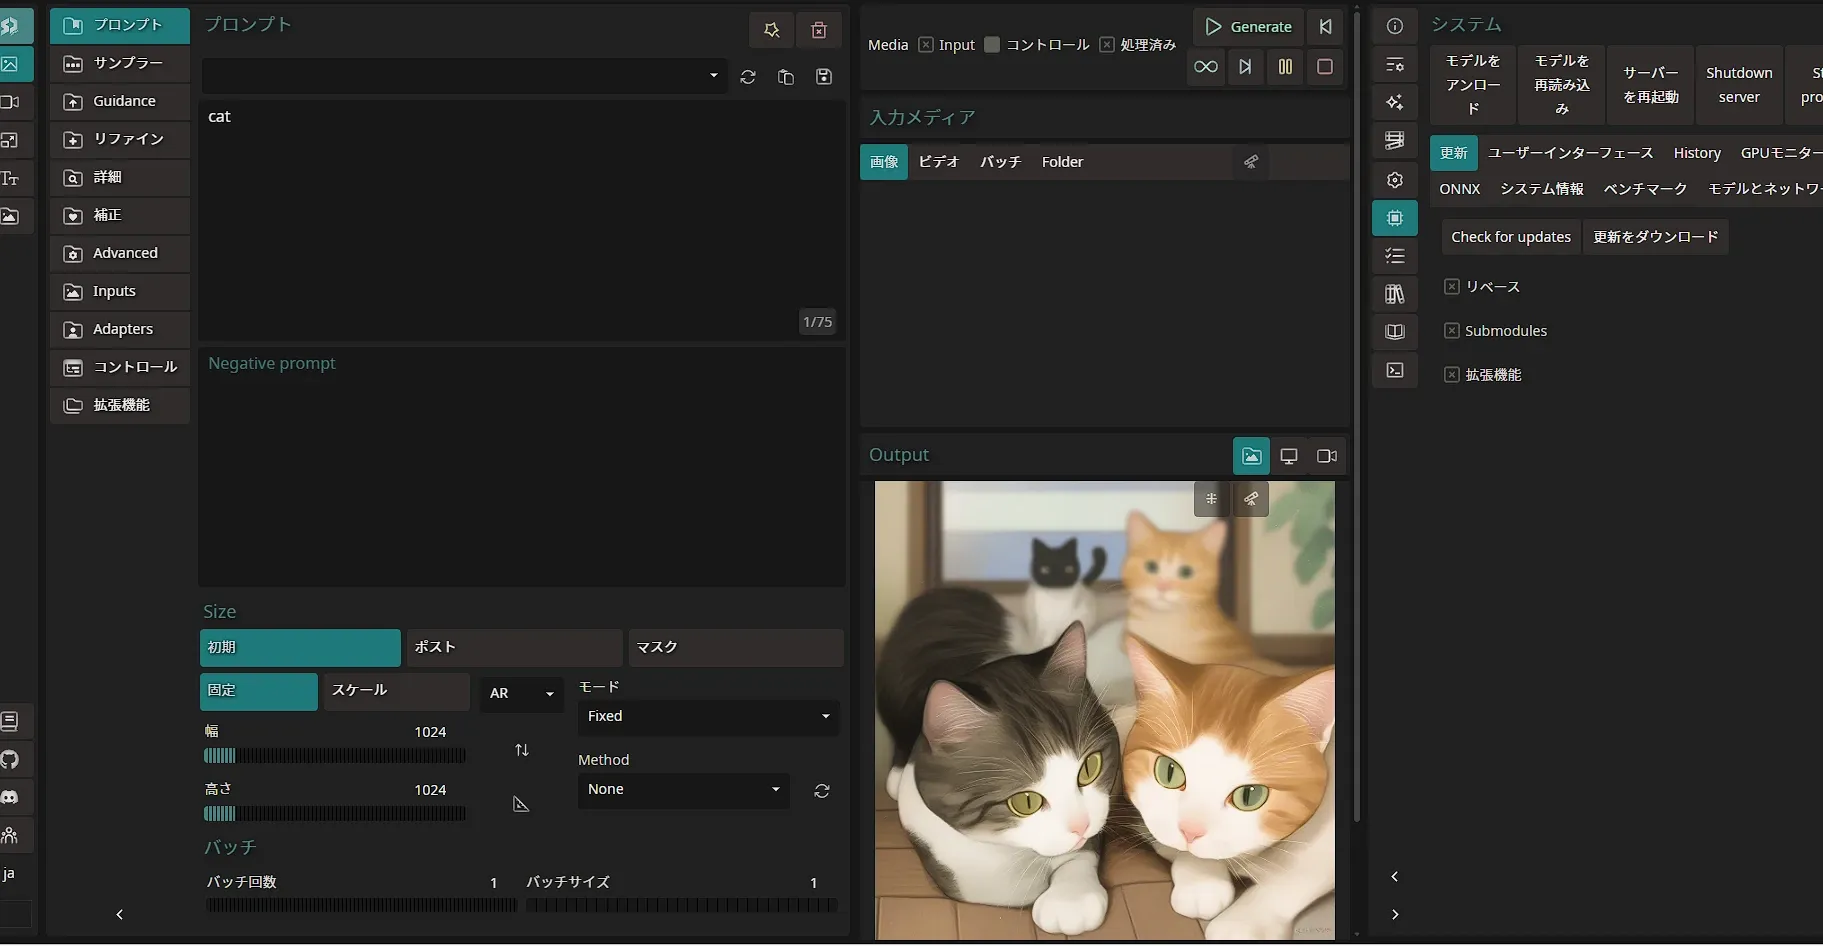This screenshot has width=1823, height=946.
Task: Click 更新をダウンロード button
Action: tap(1655, 237)
